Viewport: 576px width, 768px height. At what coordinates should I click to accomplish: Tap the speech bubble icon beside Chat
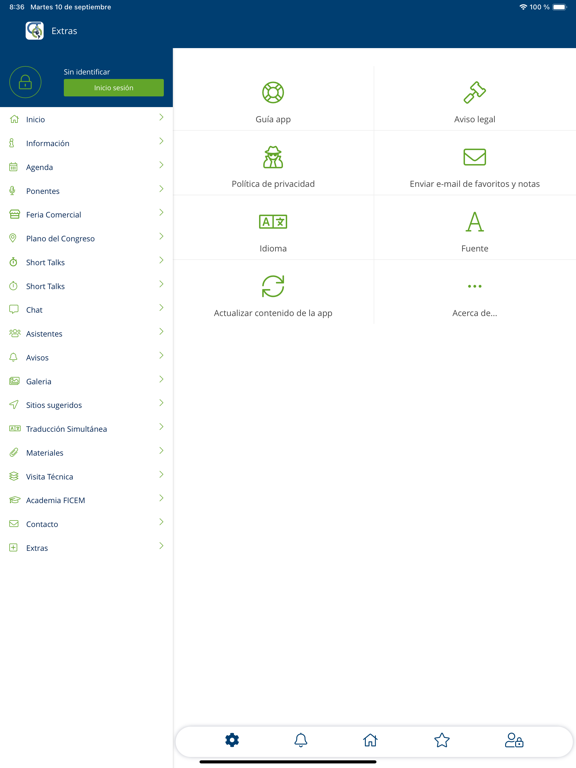[14, 310]
